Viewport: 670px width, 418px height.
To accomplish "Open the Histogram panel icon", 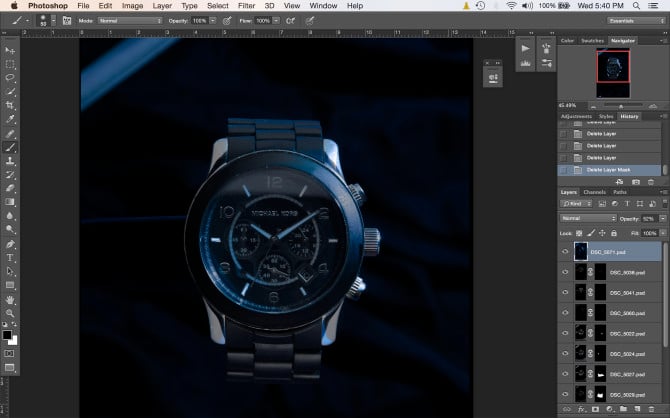I will (526, 63).
